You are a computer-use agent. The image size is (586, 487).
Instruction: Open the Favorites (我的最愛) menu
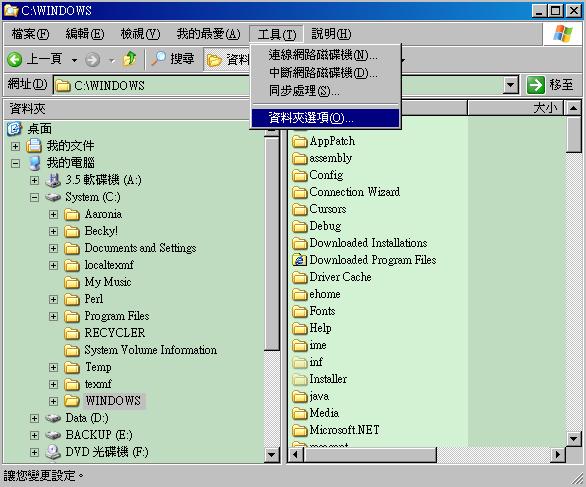[208, 34]
